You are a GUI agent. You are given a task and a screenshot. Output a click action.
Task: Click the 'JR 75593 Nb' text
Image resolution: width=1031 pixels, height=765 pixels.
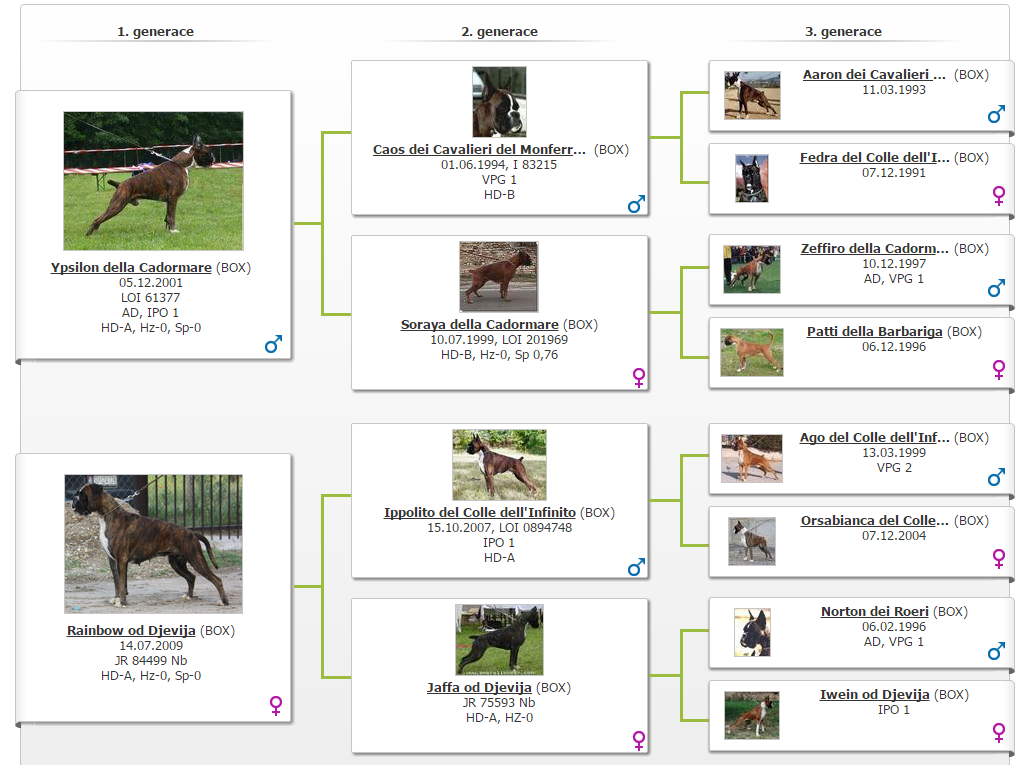(x=499, y=703)
